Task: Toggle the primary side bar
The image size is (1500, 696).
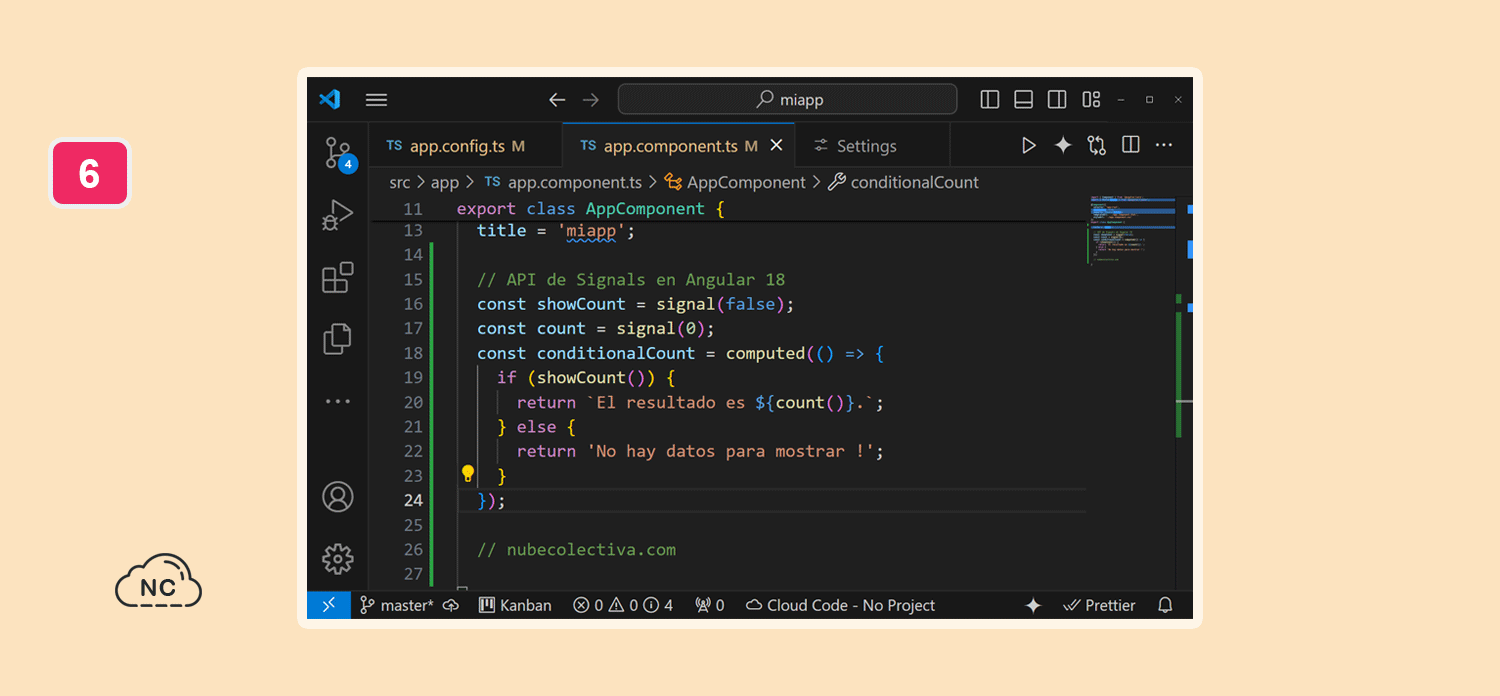Action: 990,100
